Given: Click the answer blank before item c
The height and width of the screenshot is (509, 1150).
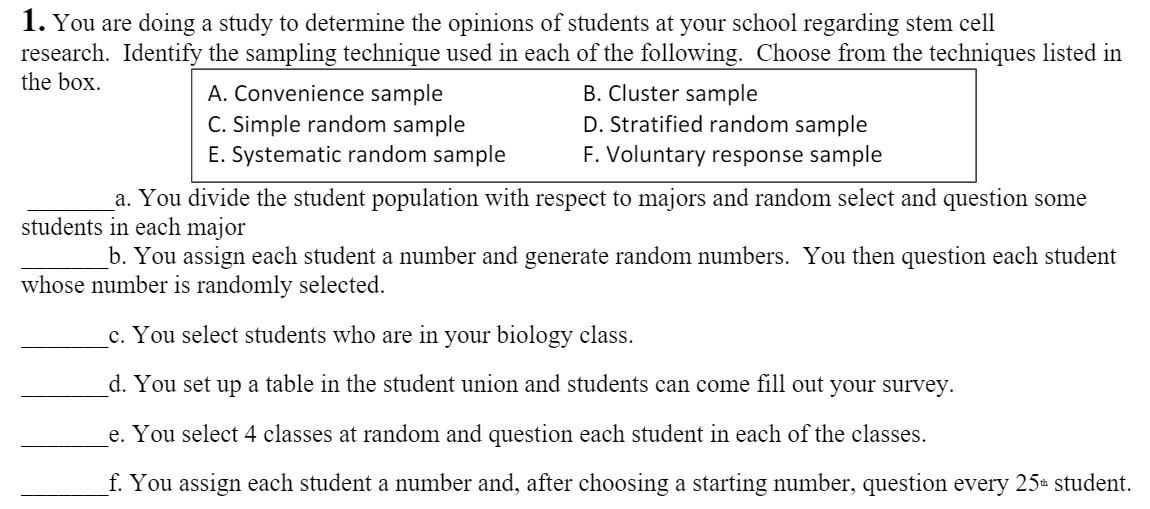Looking at the screenshot, I should tap(64, 343).
